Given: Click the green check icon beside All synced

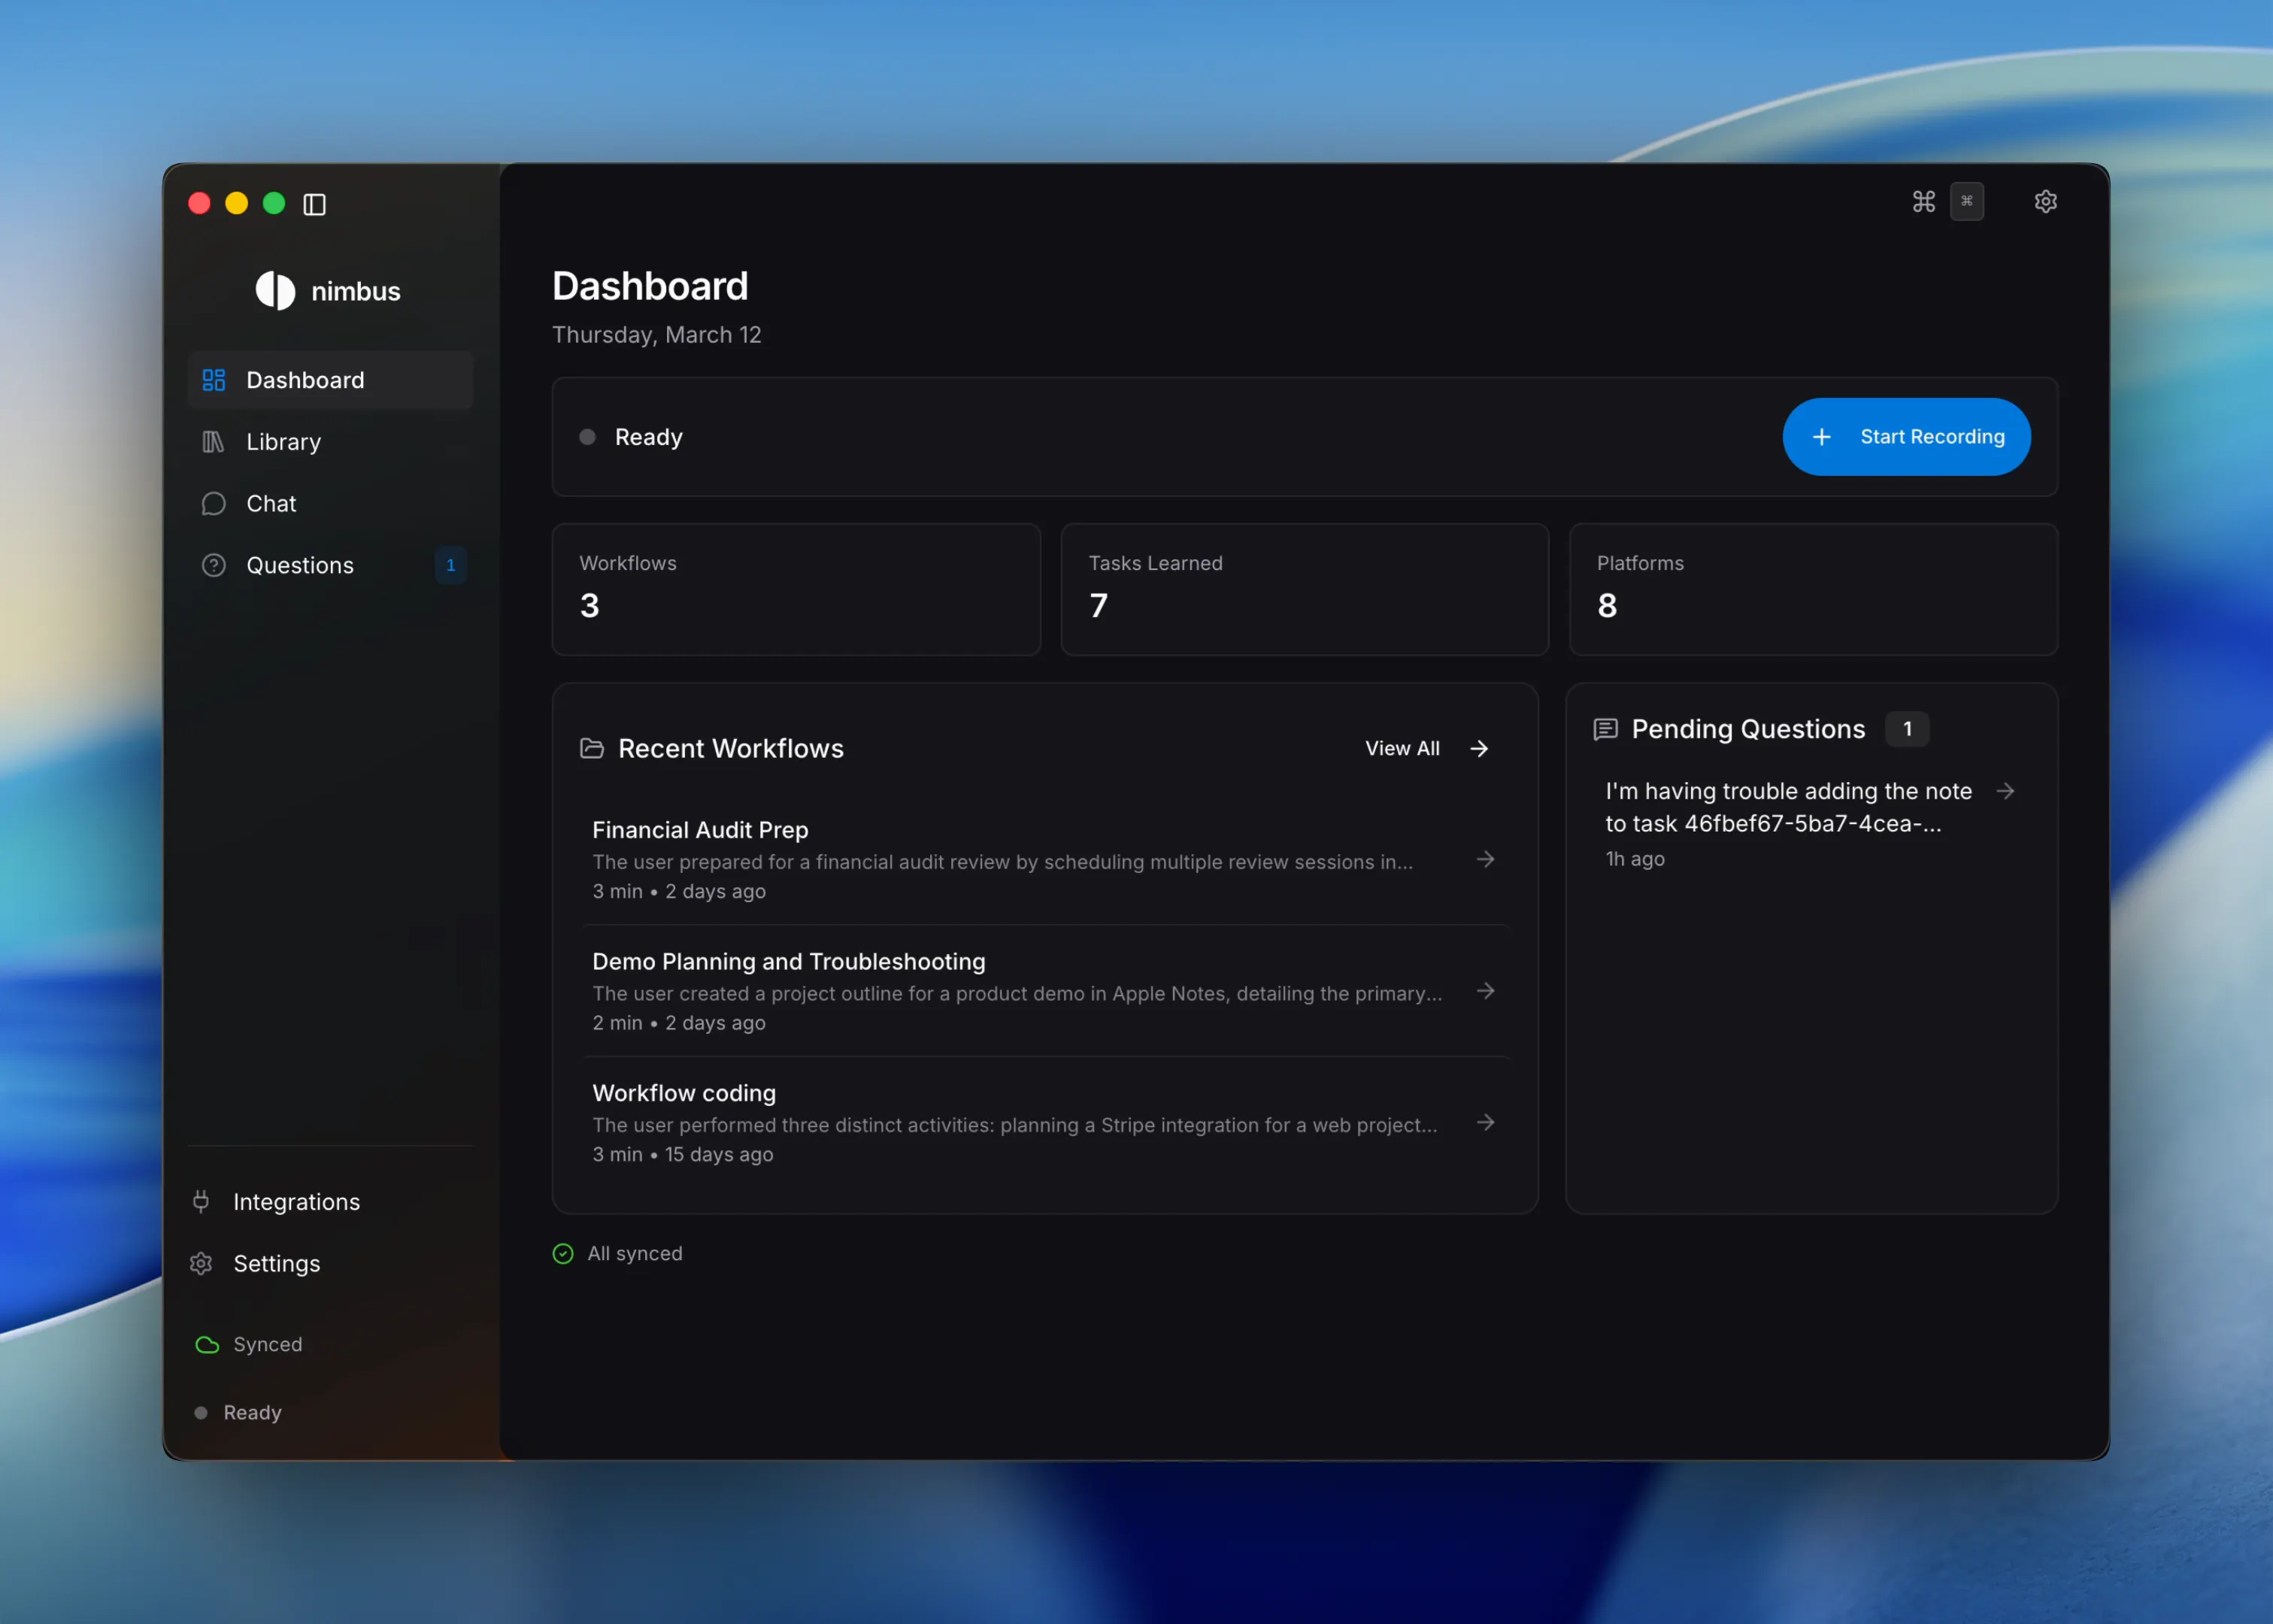Looking at the screenshot, I should coord(563,1254).
